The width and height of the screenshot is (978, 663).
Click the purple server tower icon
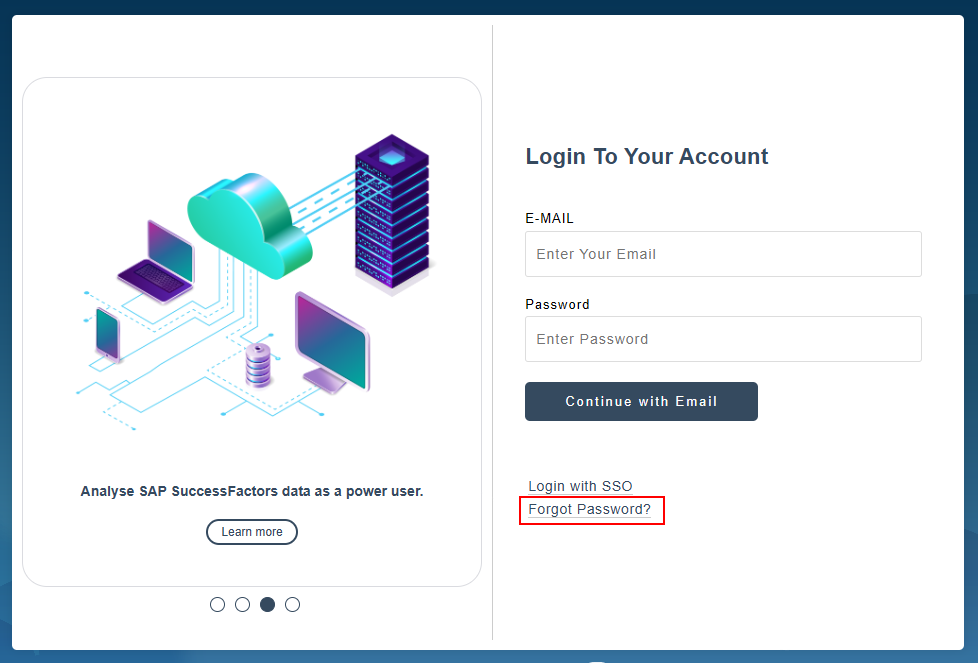coord(390,210)
